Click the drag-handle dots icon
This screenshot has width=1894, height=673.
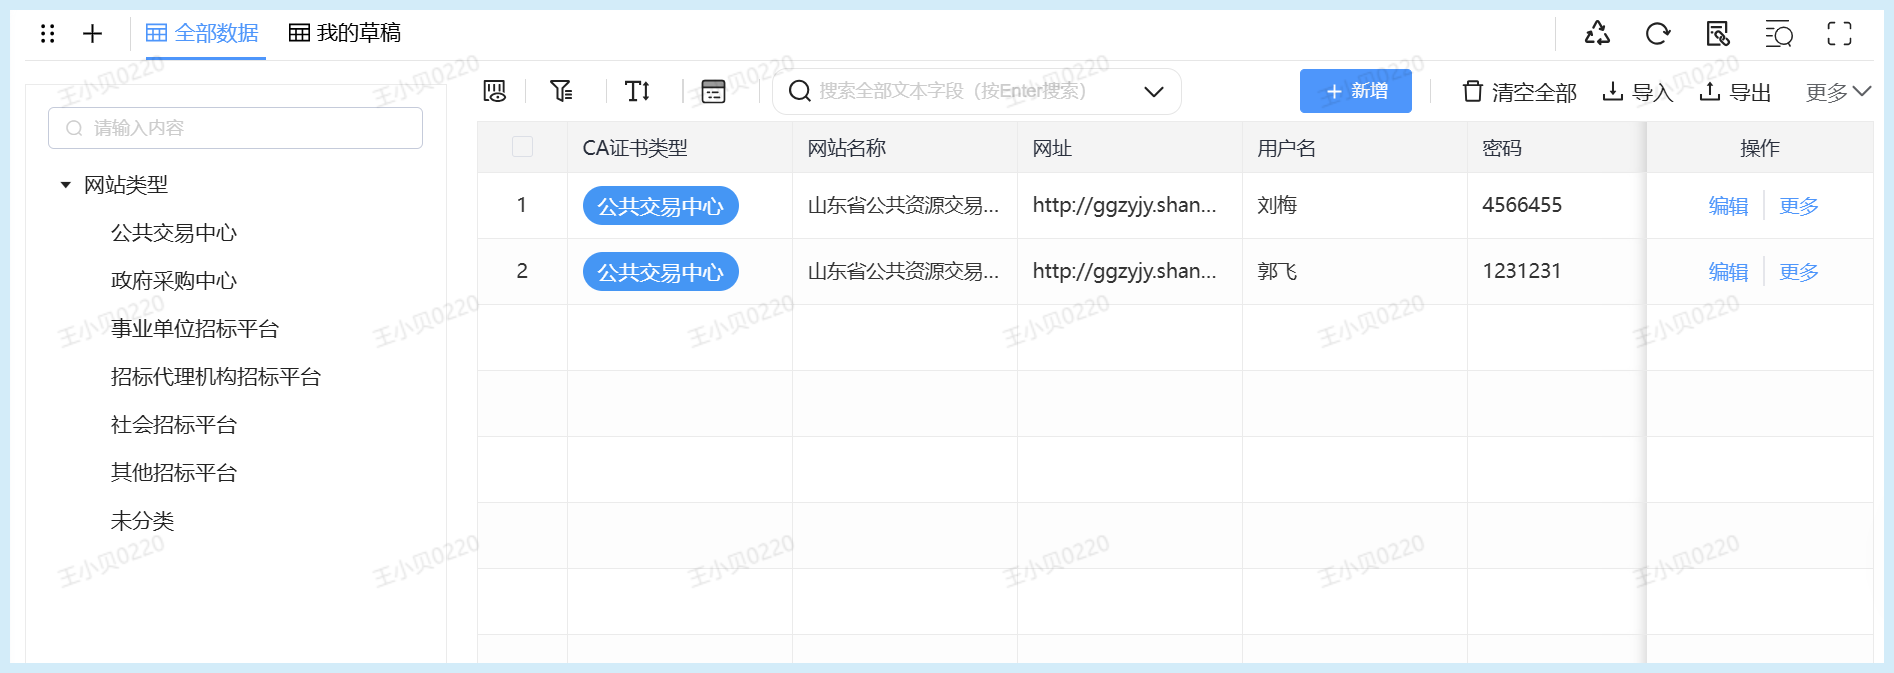47,34
